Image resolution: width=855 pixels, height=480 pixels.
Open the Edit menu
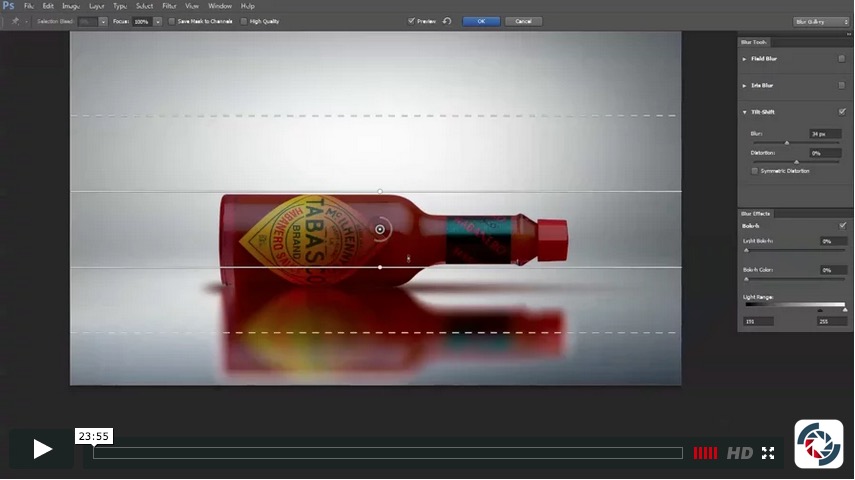pyautogui.click(x=48, y=6)
